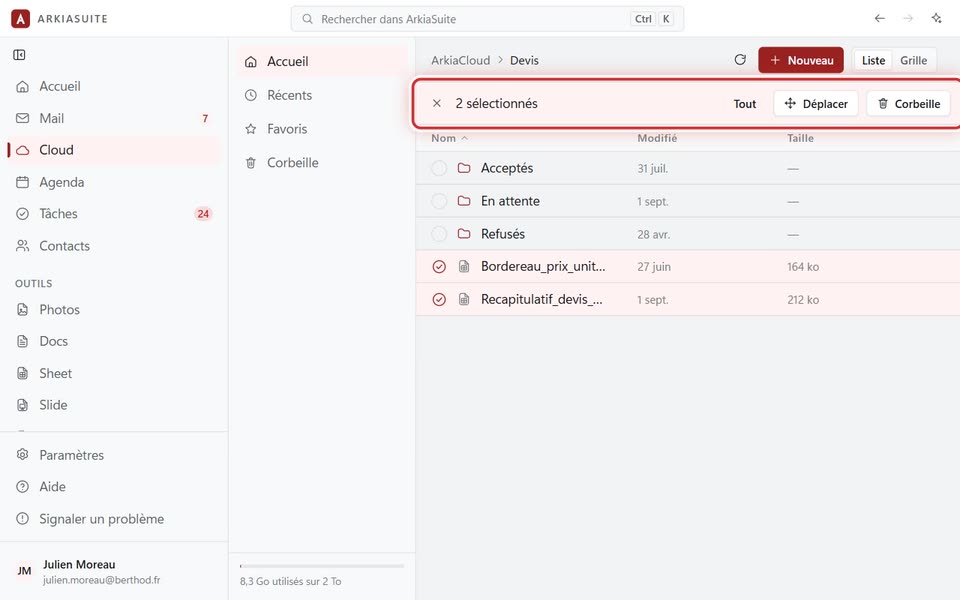The width and height of the screenshot is (960, 600).
Task: Open Favoris in the Cloud panel
Action: (322, 129)
